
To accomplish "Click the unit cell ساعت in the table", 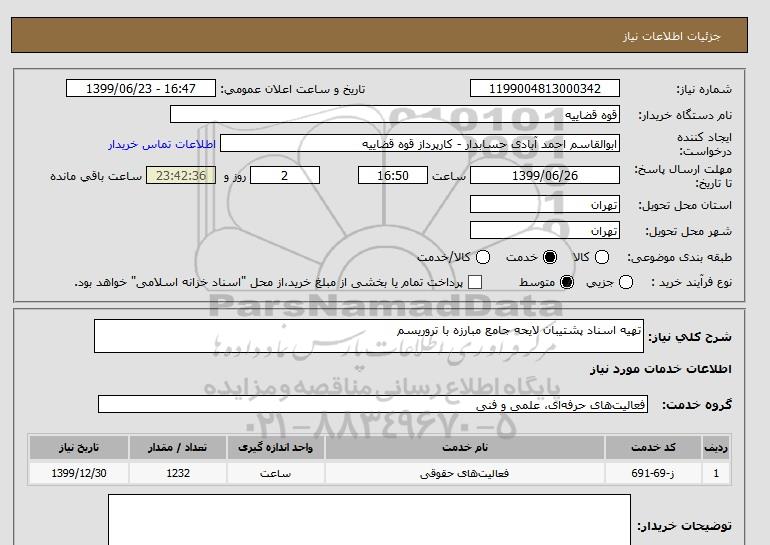I will pos(275,473).
